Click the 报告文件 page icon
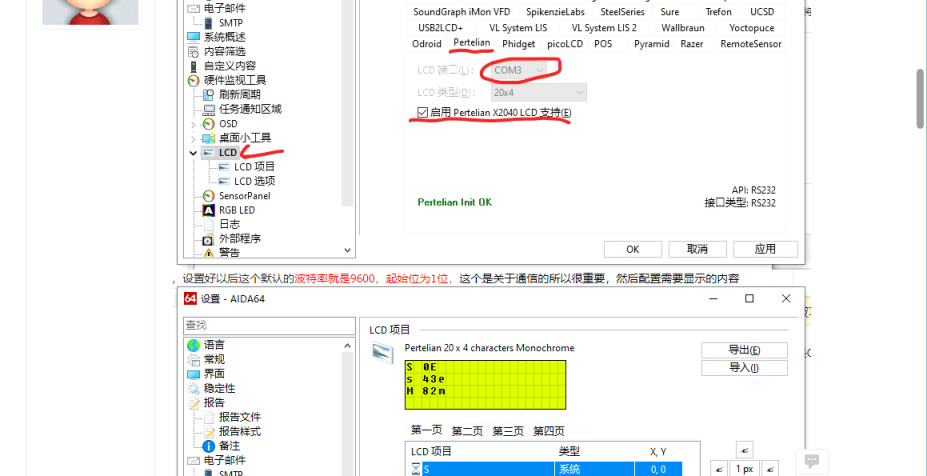 click(x=208, y=417)
